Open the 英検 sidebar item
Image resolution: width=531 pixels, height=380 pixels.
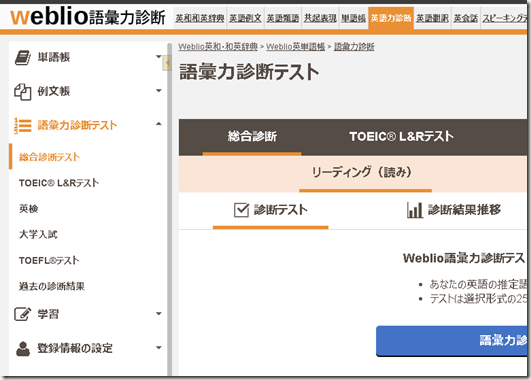[29, 209]
